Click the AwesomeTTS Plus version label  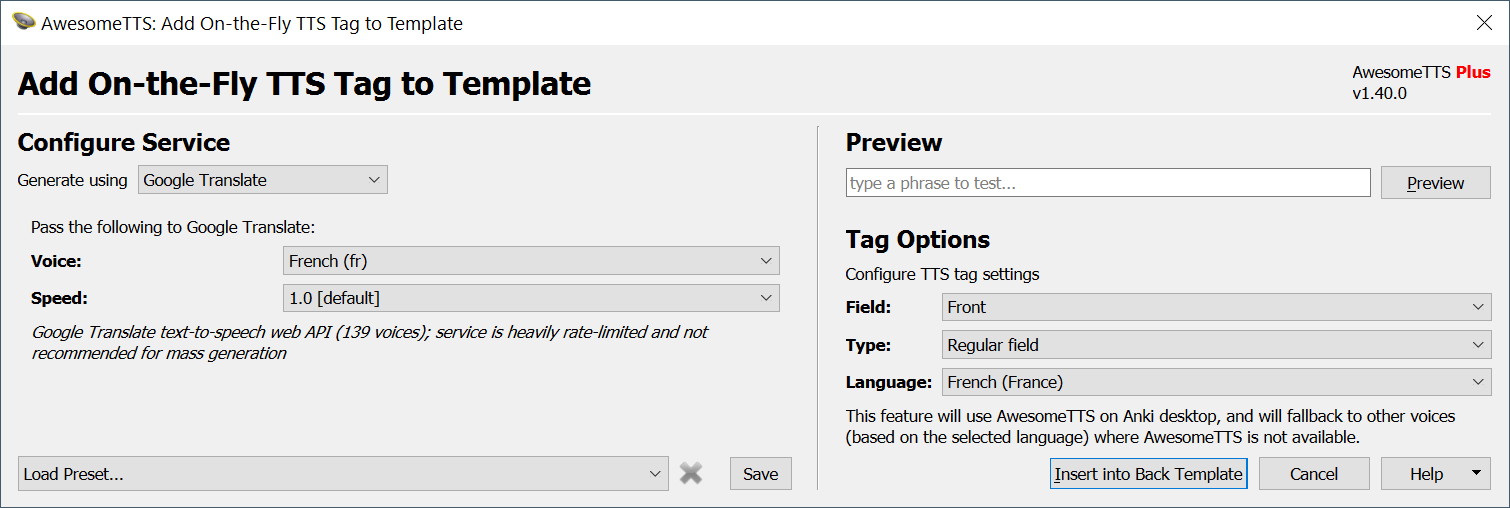point(1420,83)
